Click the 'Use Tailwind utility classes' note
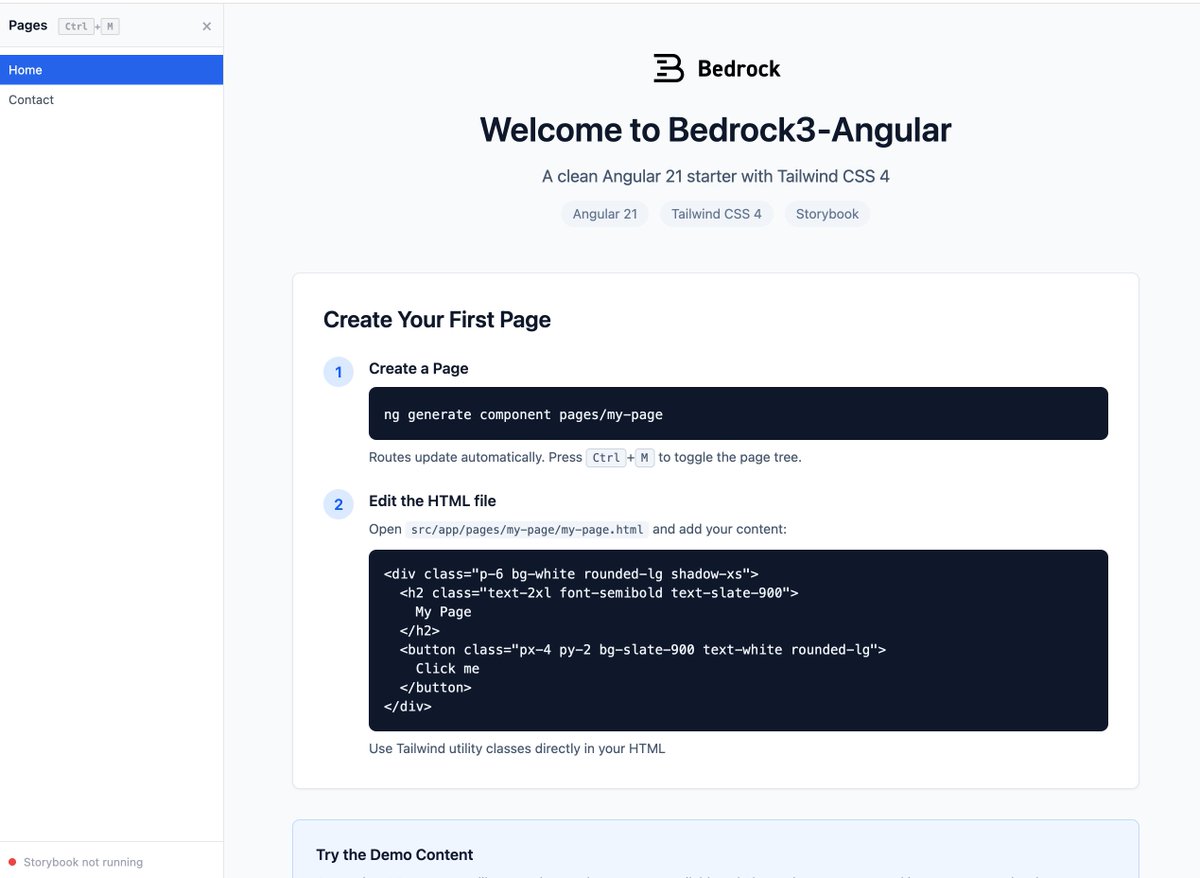The width and height of the screenshot is (1200, 878). pos(517,748)
